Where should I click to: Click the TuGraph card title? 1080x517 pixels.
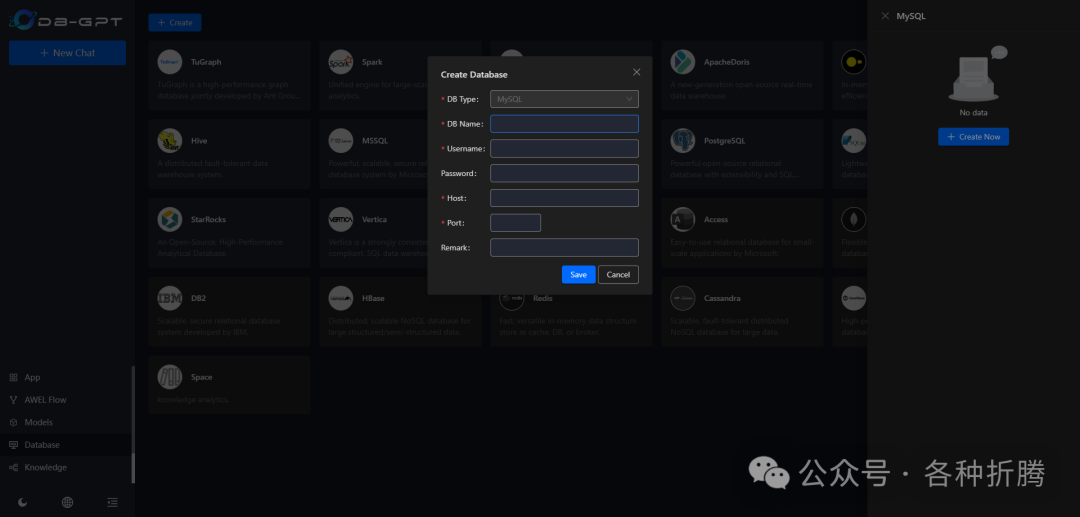click(x=206, y=62)
